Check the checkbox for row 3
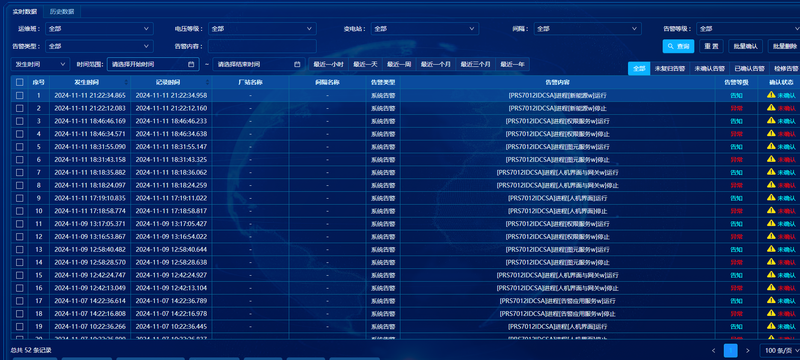Viewport: 800px width, 360px height. pos(19,121)
